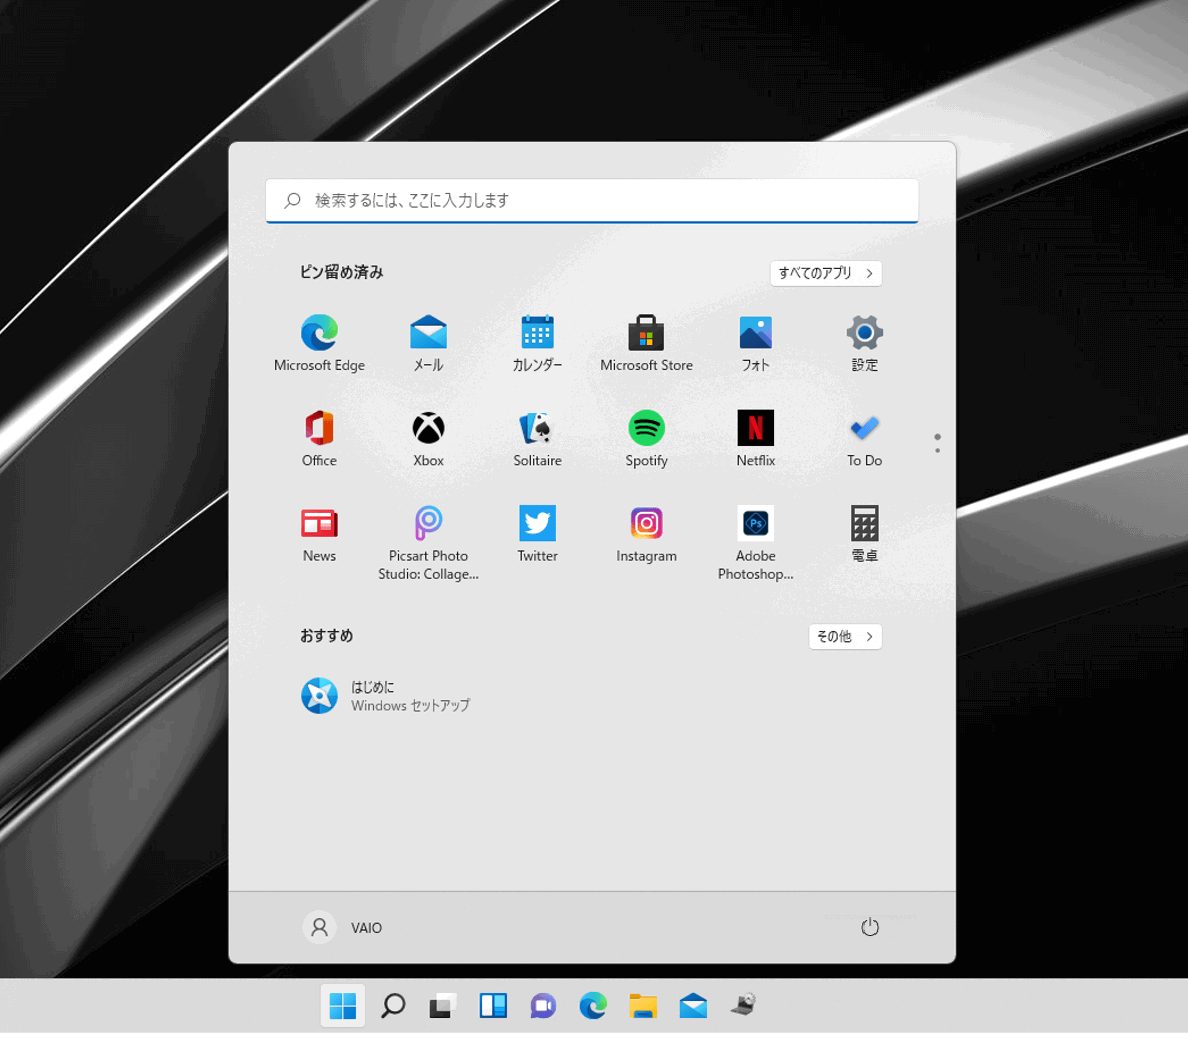Image resolution: width=1188 pixels, height=1039 pixels.
Task: Open 設定 gear icon
Action: 864,343
